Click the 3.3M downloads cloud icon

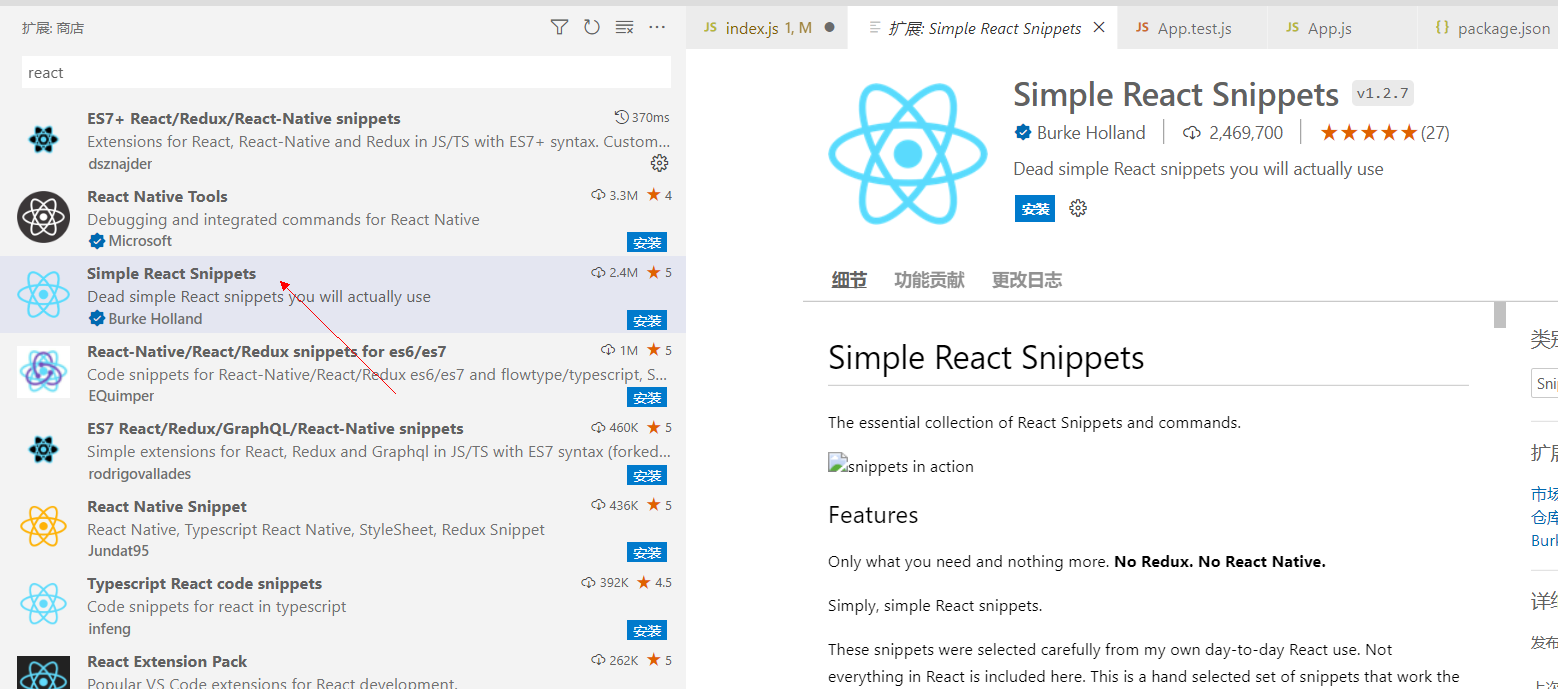point(598,195)
